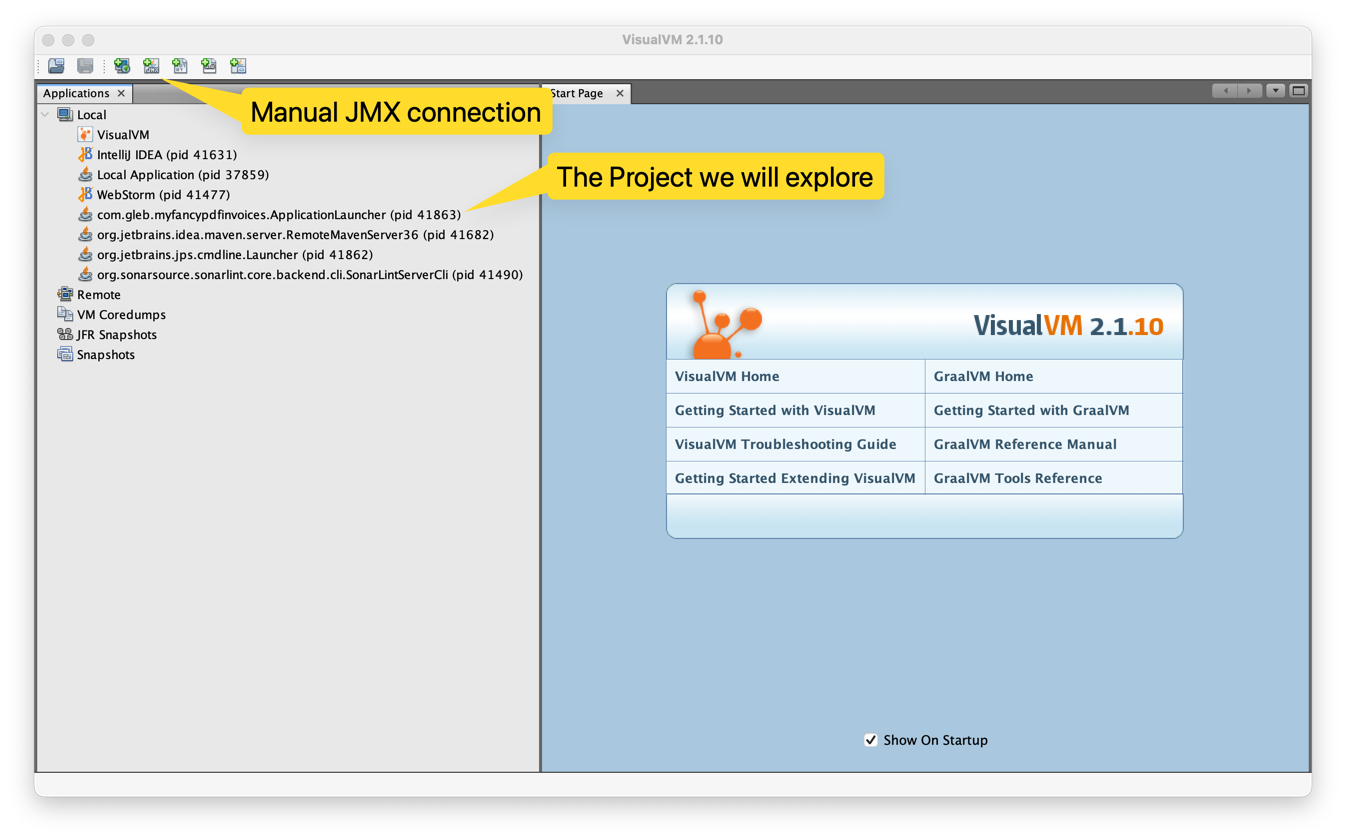Screen dimensions: 1346x839
Task: Uncheck Show On Startup
Action: [x=871, y=740]
